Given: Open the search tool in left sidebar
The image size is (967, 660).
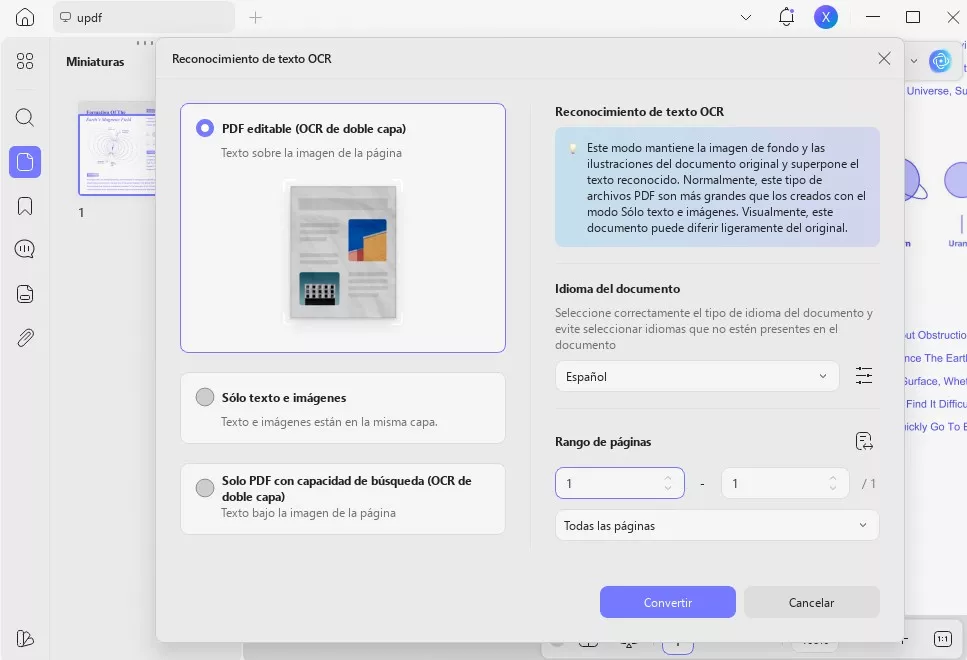Looking at the screenshot, I should [25, 117].
